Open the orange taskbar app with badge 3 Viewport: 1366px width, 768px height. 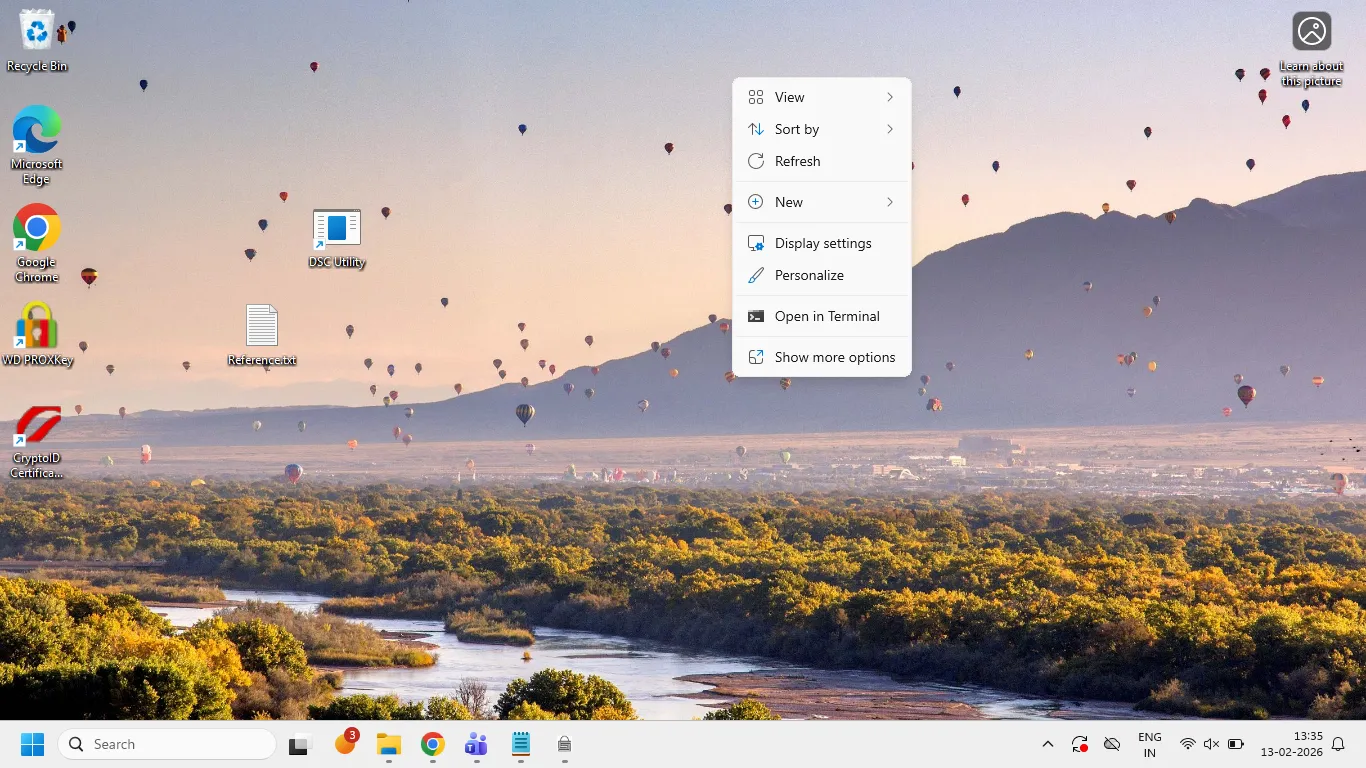[346, 743]
